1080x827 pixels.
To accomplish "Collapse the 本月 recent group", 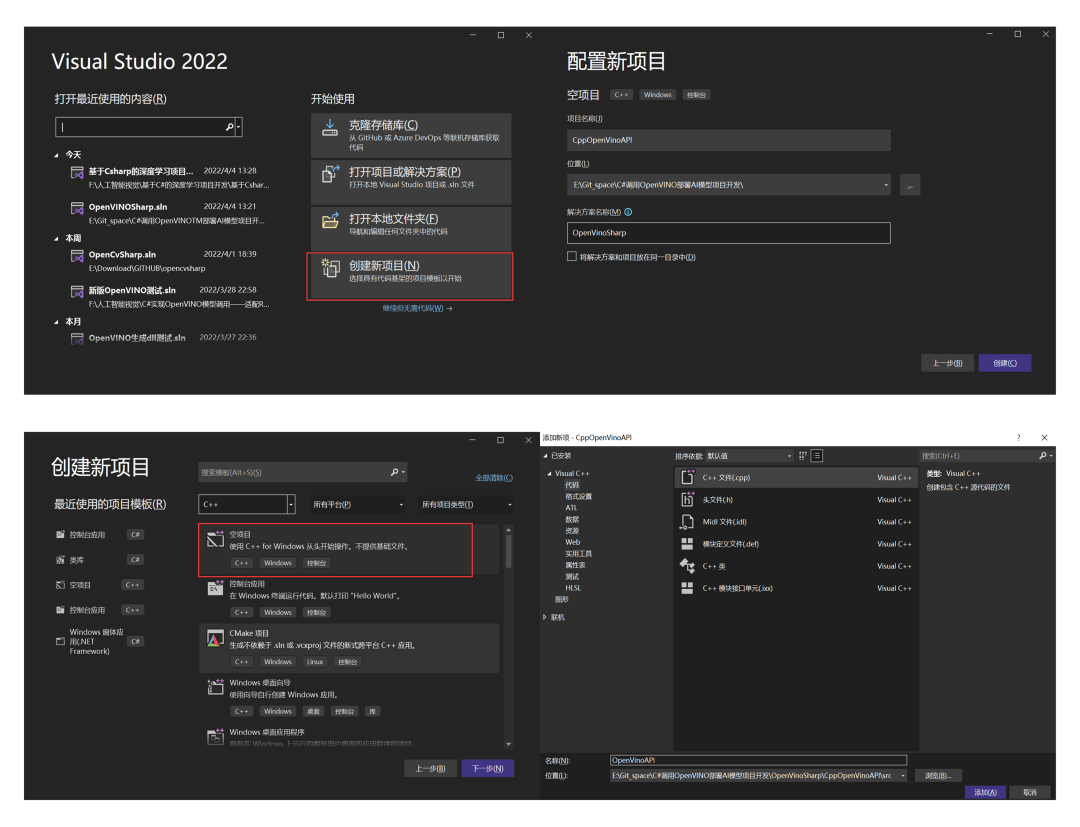I will coord(56,322).
